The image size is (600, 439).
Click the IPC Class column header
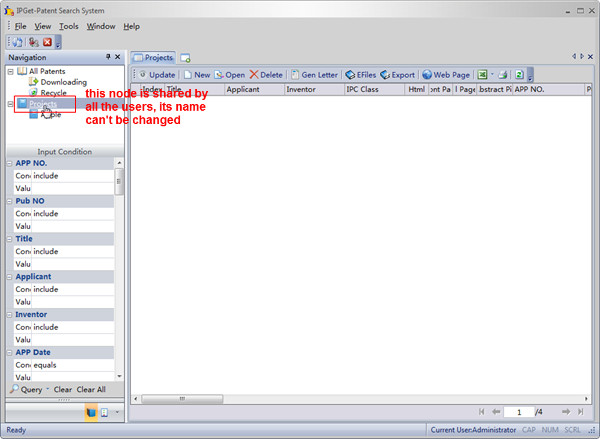374,90
